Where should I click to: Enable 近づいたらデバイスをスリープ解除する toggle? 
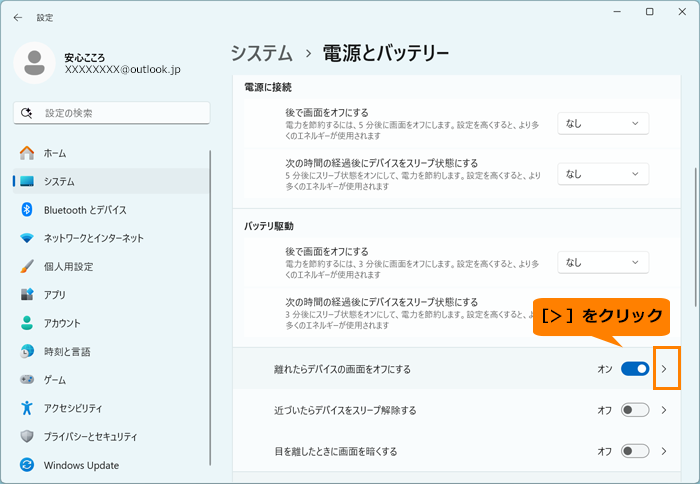click(x=635, y=410)
